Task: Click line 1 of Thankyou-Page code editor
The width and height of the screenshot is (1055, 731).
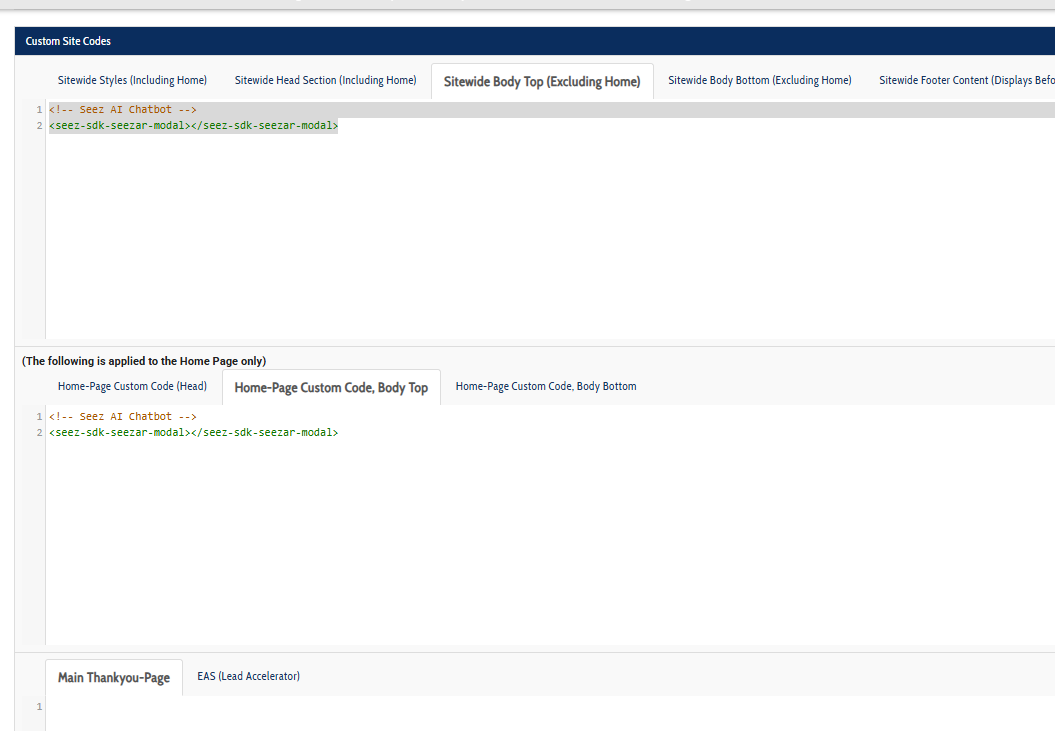Action: 550,707
